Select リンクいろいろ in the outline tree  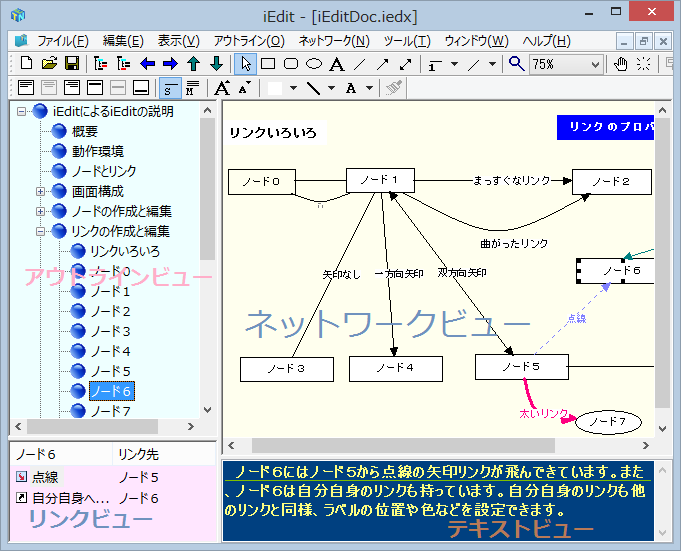click(x=125, y=251)
